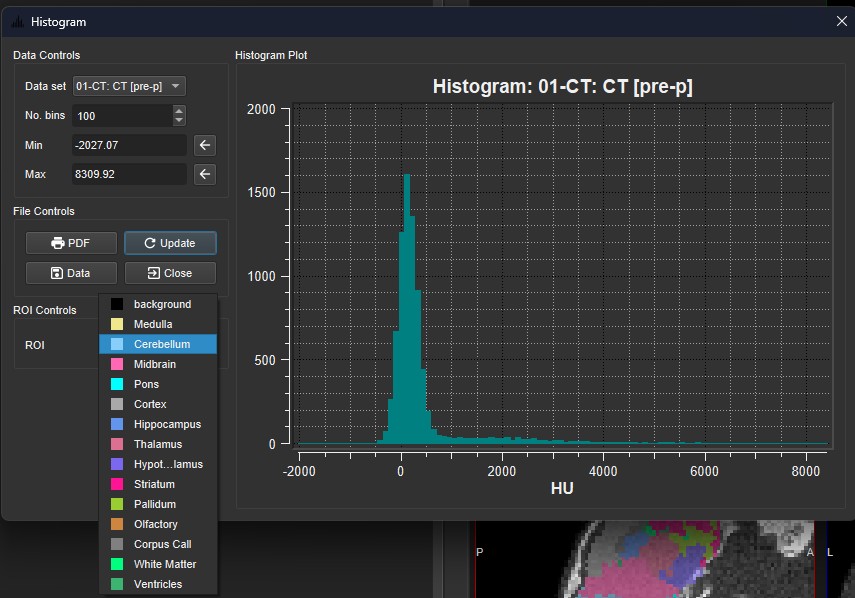
Task: Select Medulla from the ROI list
Action: coord(158,324)
